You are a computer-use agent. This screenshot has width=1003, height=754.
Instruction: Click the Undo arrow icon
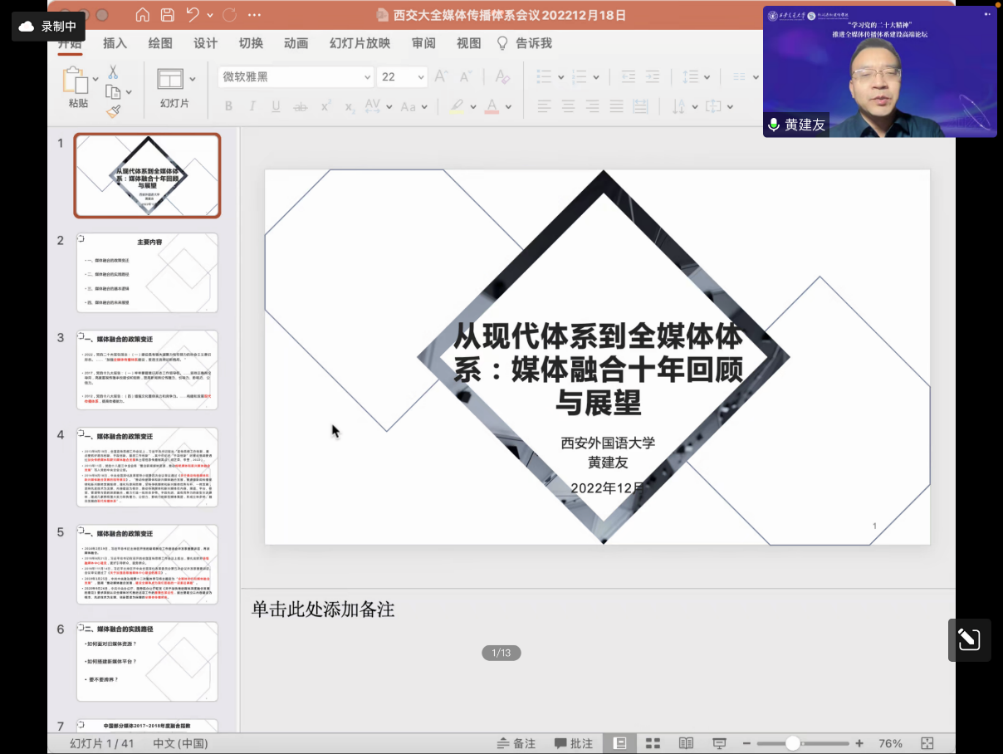(193, 15)
